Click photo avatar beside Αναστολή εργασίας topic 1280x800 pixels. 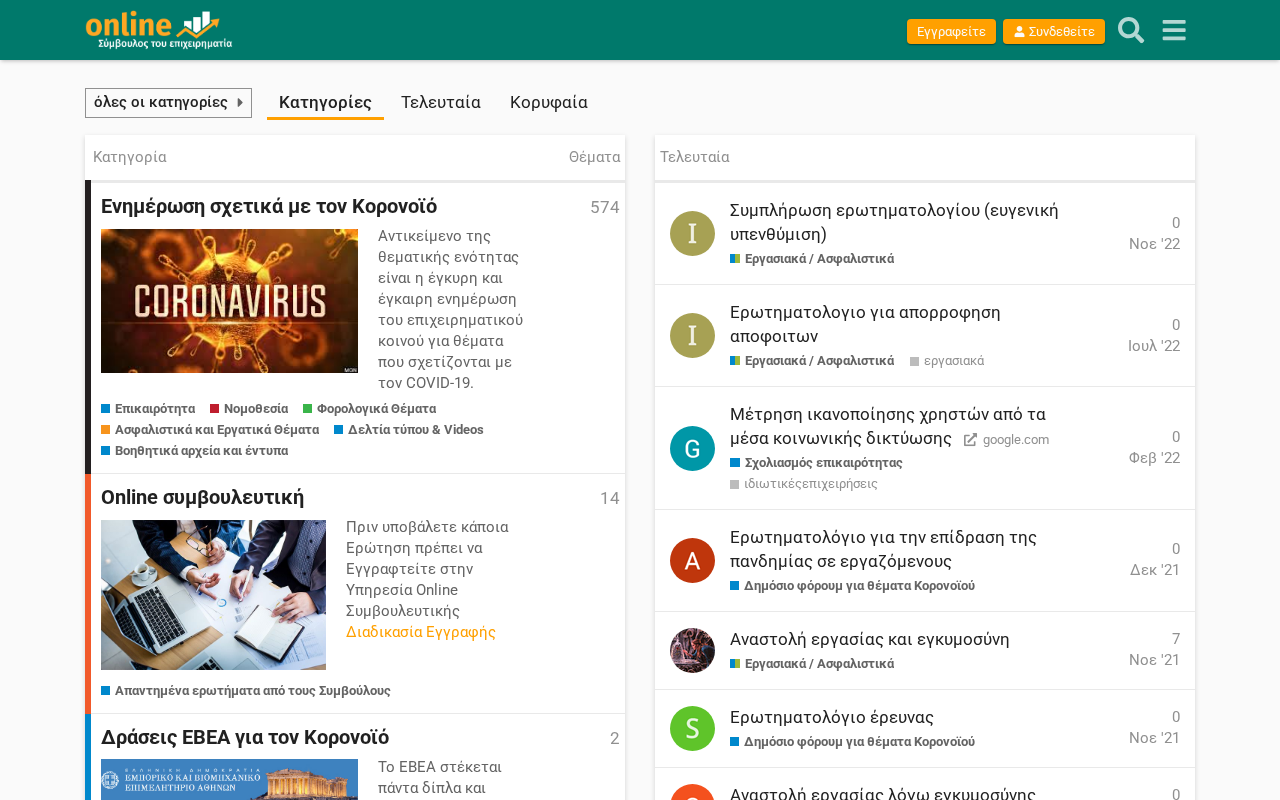(692, 651)
